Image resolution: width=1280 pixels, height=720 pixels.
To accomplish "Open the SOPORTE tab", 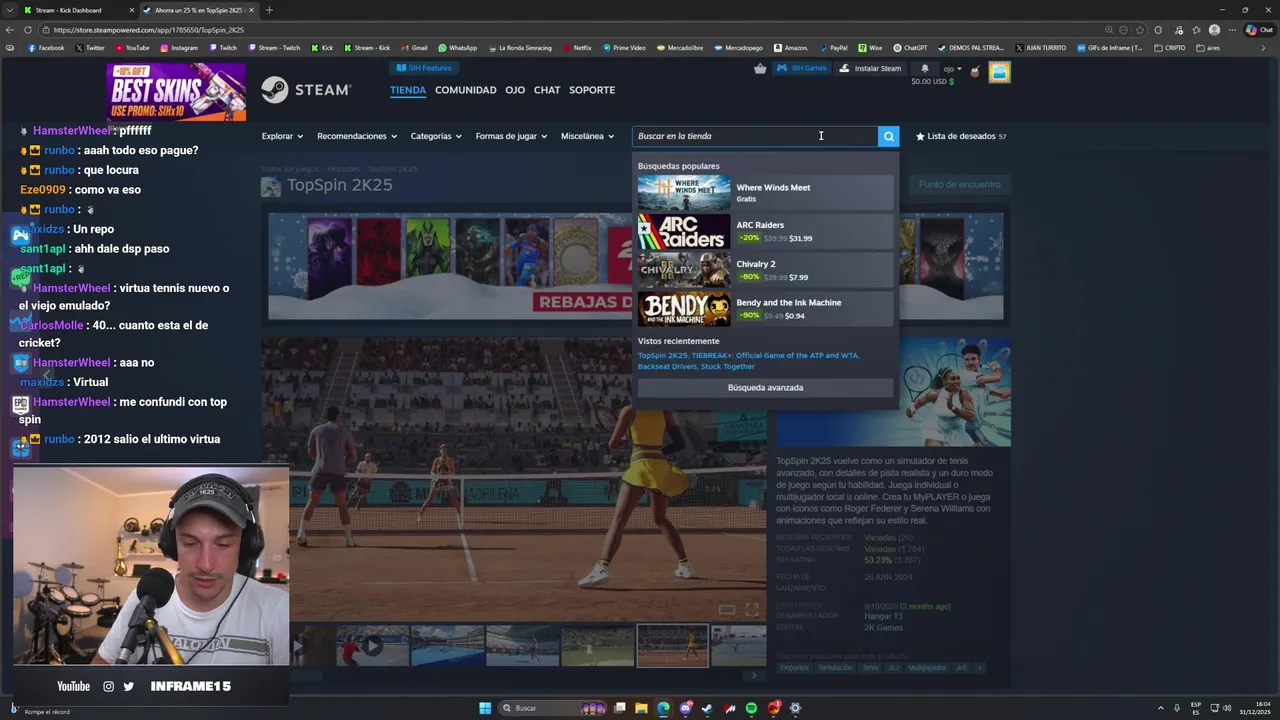I will point(592,90).
